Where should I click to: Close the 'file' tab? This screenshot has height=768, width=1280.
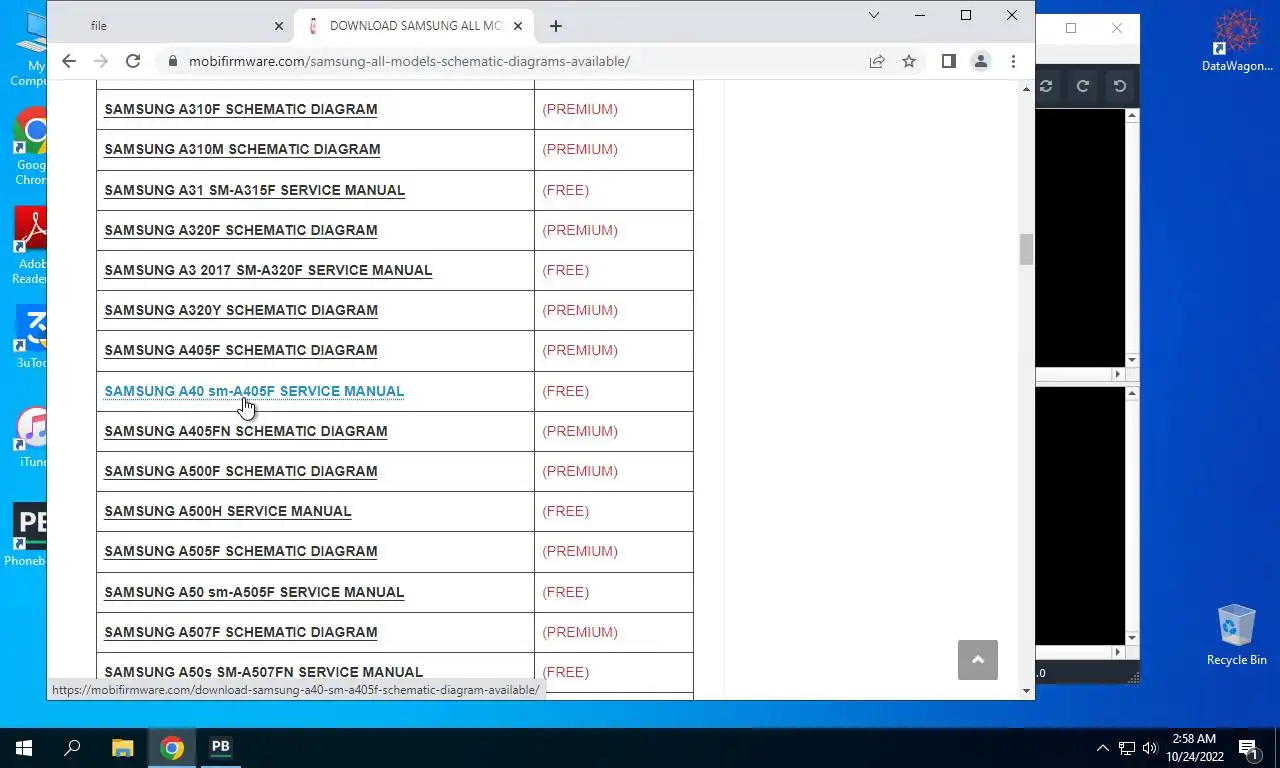coord(279,26)
